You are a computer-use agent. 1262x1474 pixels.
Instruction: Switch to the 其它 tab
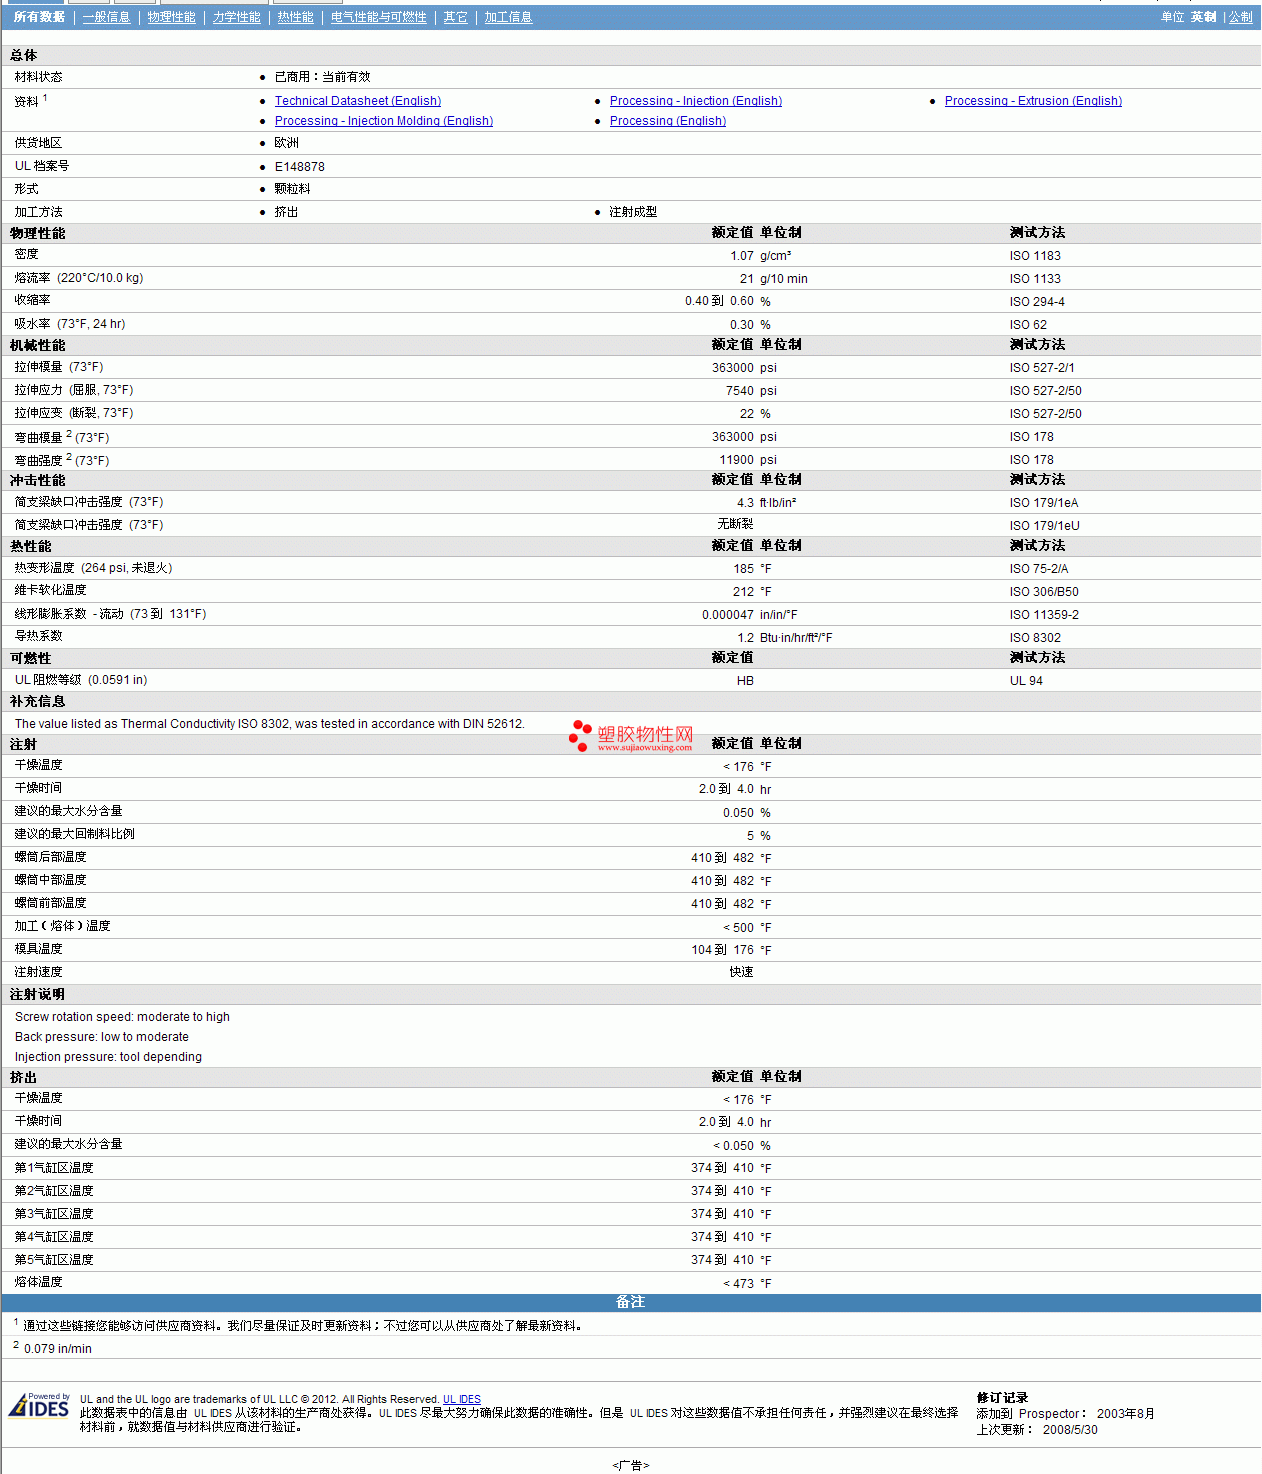455,17
